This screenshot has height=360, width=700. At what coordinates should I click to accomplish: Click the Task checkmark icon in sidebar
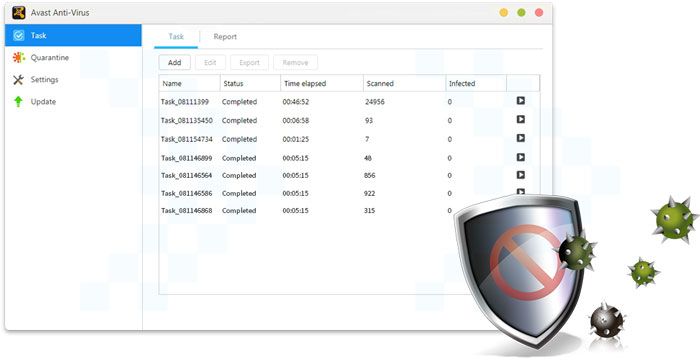(x=19, y=35)
